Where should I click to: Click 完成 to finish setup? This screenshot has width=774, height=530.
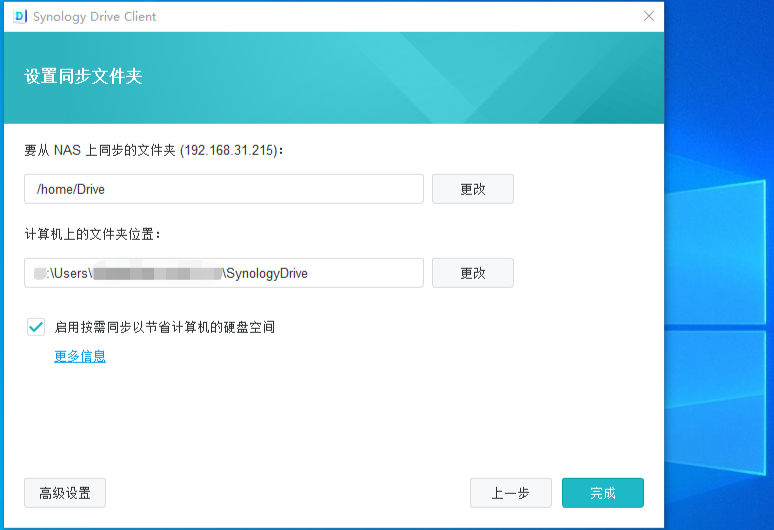[x=602, y=493]
